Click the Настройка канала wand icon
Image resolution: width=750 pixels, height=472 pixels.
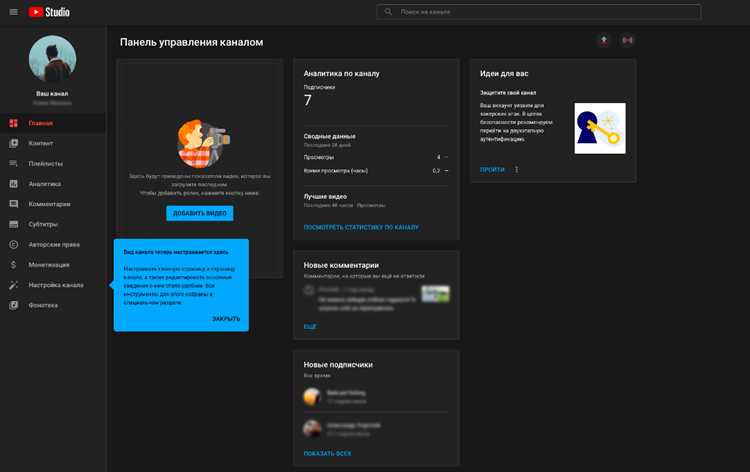coord(13,285)
